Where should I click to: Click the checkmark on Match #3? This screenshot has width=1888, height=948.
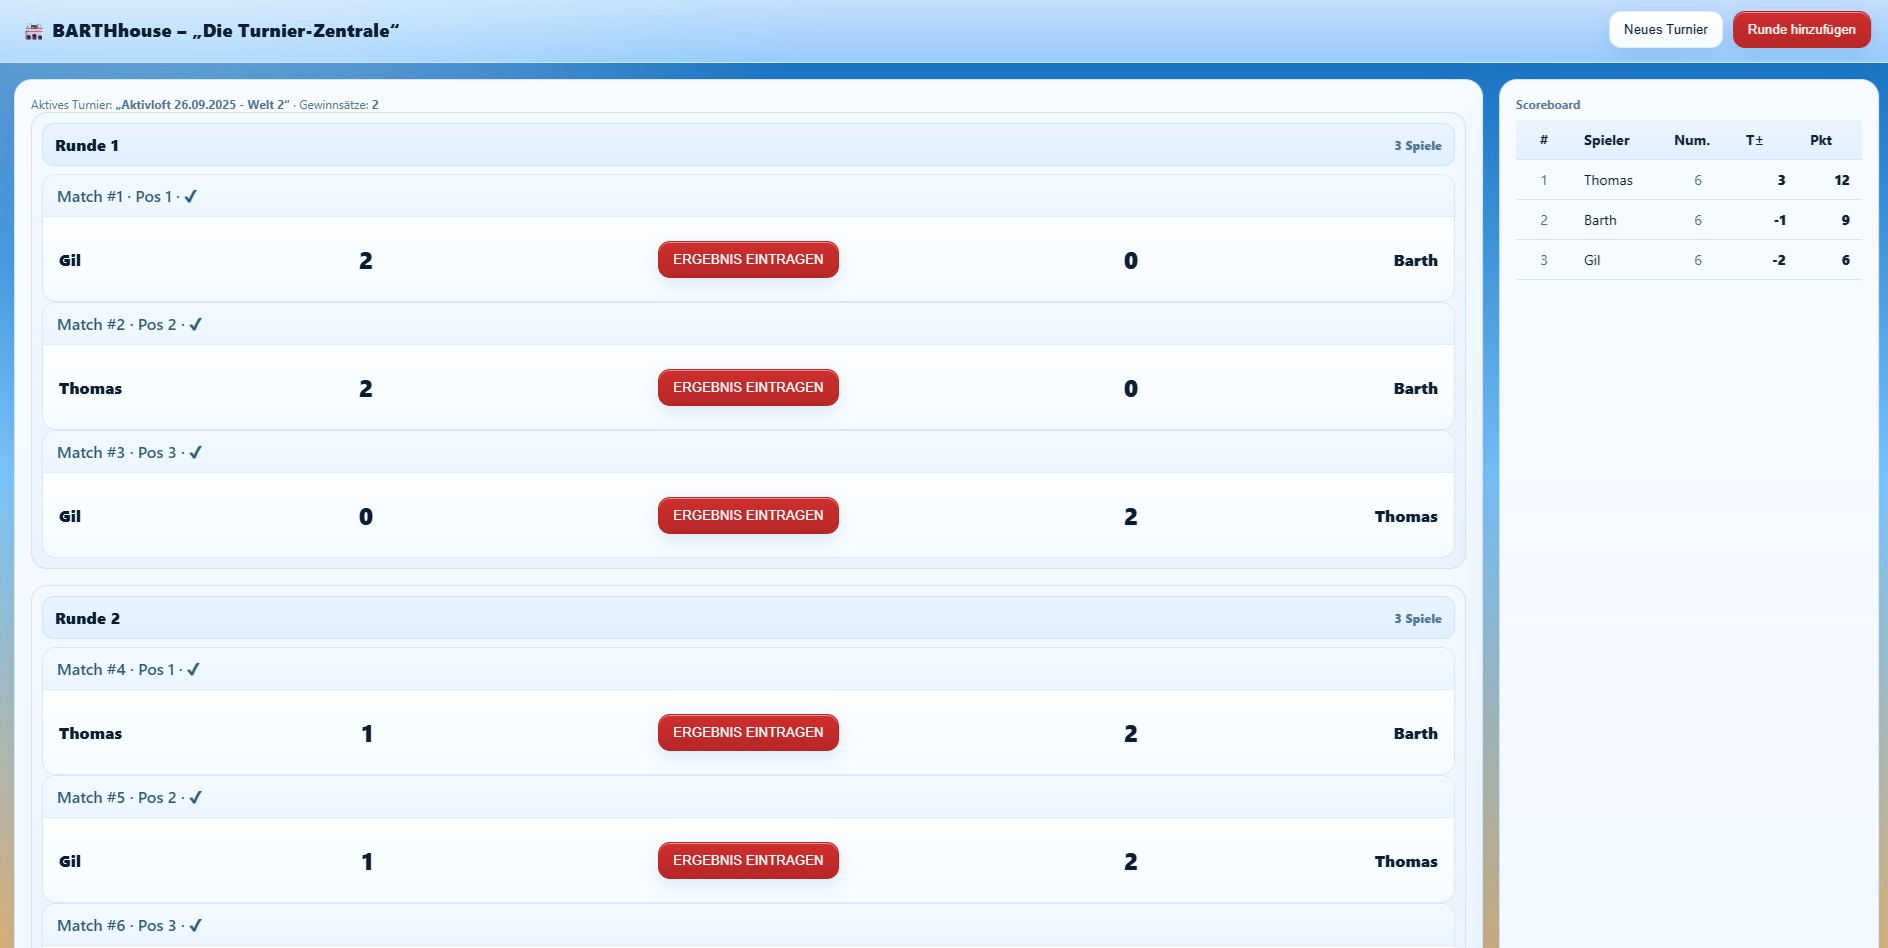(x=196, y=453)
